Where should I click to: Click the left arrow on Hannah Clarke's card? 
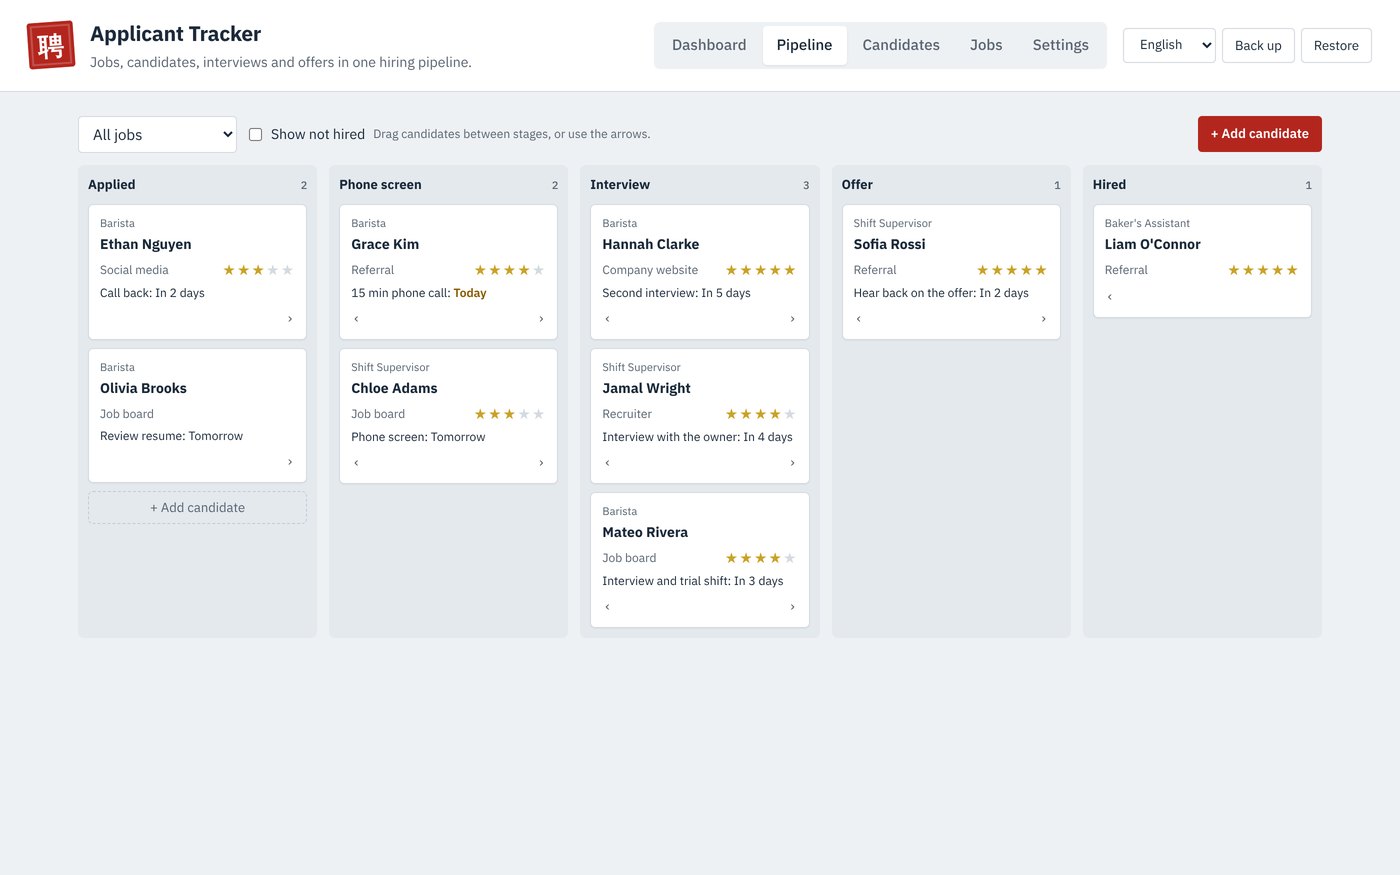pyautogui.click(x=607, y=319)
